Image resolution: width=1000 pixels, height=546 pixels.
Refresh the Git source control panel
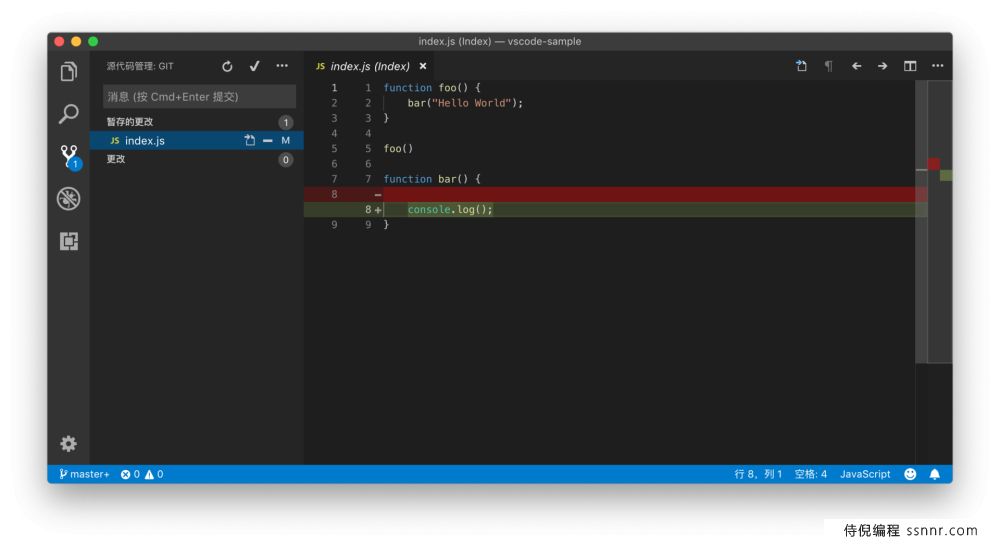pos(227,66)
